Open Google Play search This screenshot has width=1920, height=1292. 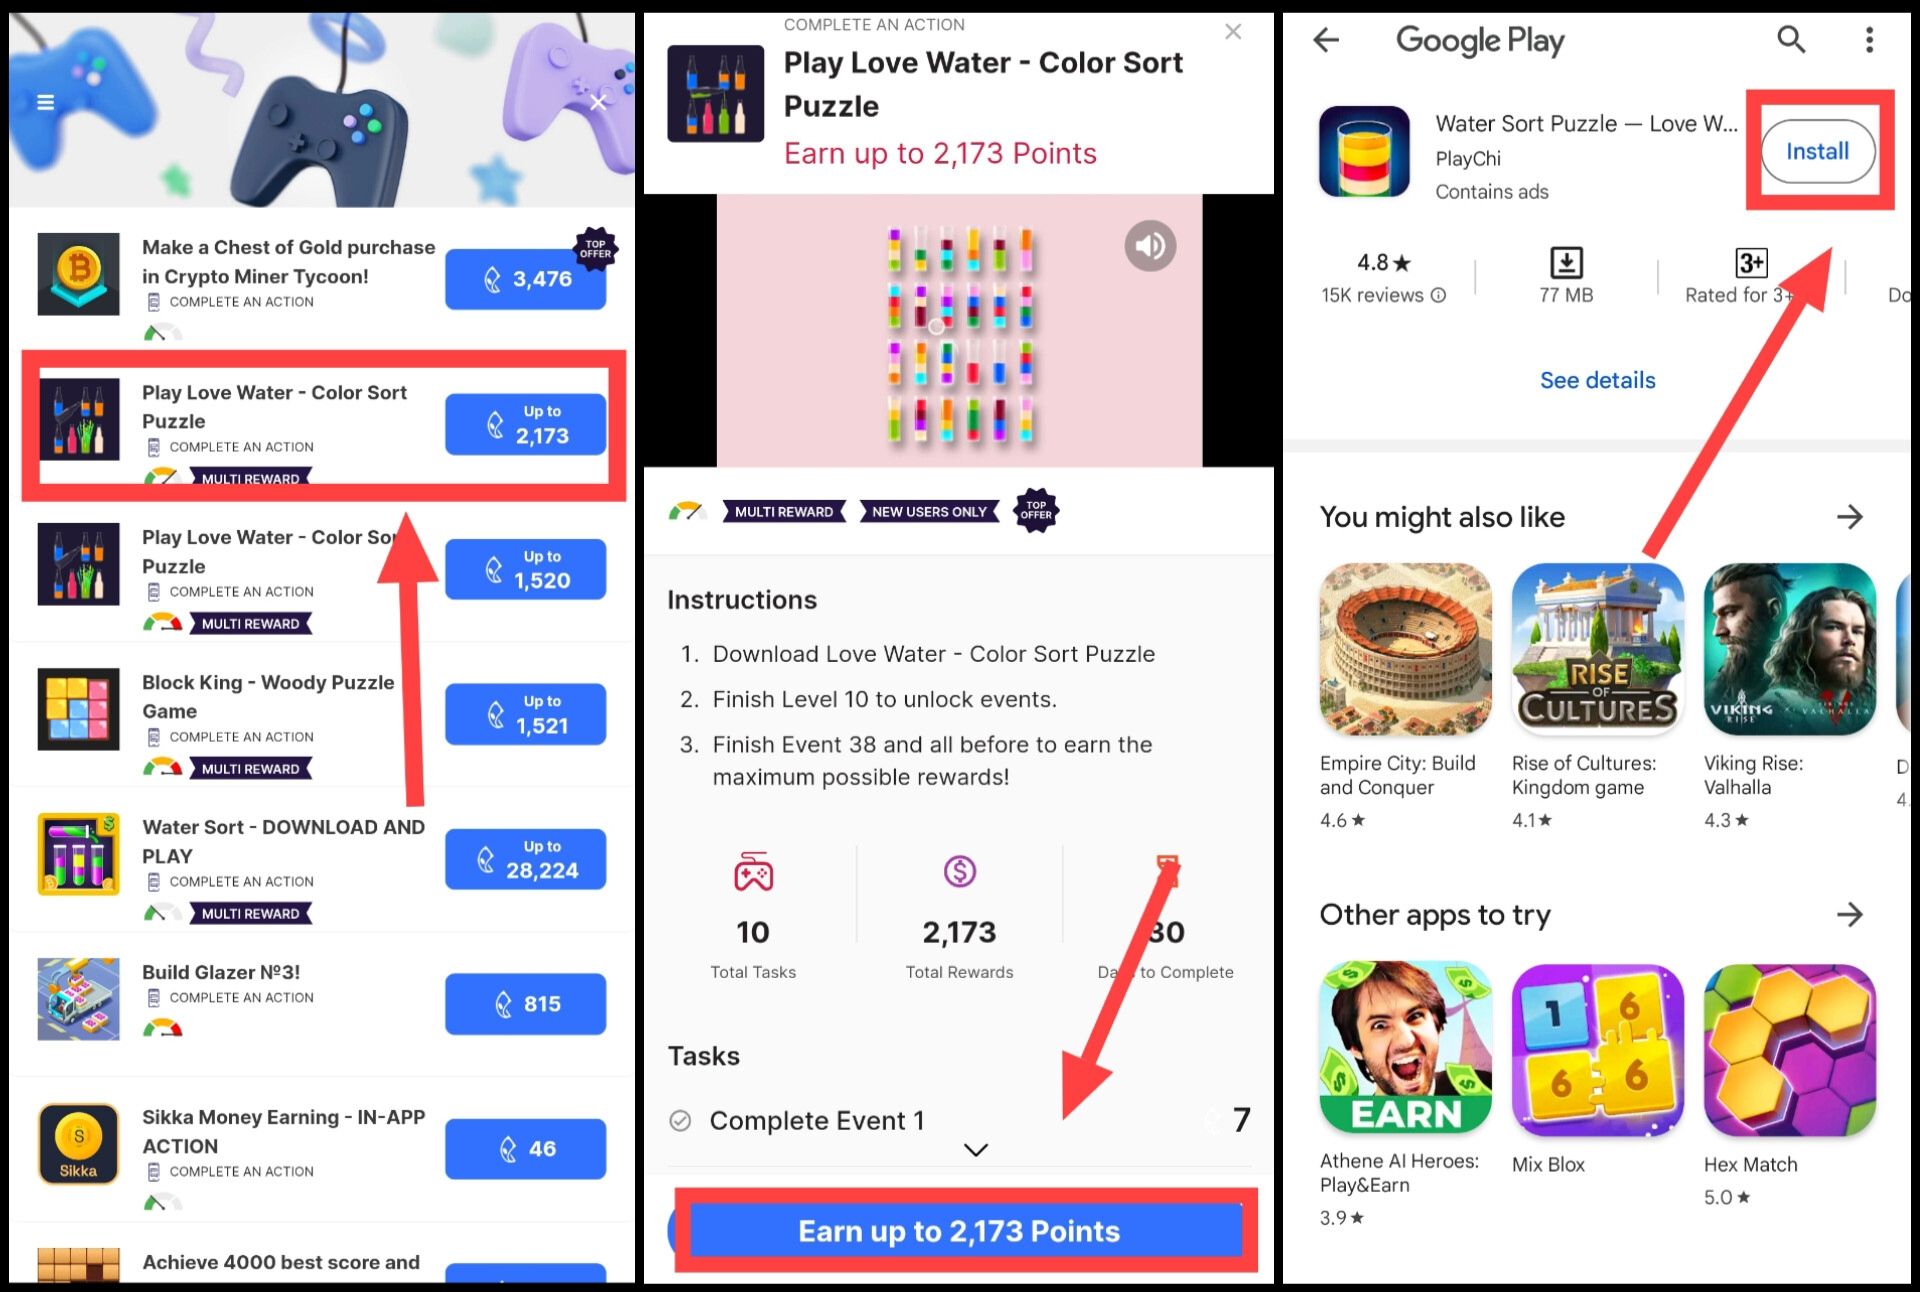pyautogui.click(x=1790, y=40)
